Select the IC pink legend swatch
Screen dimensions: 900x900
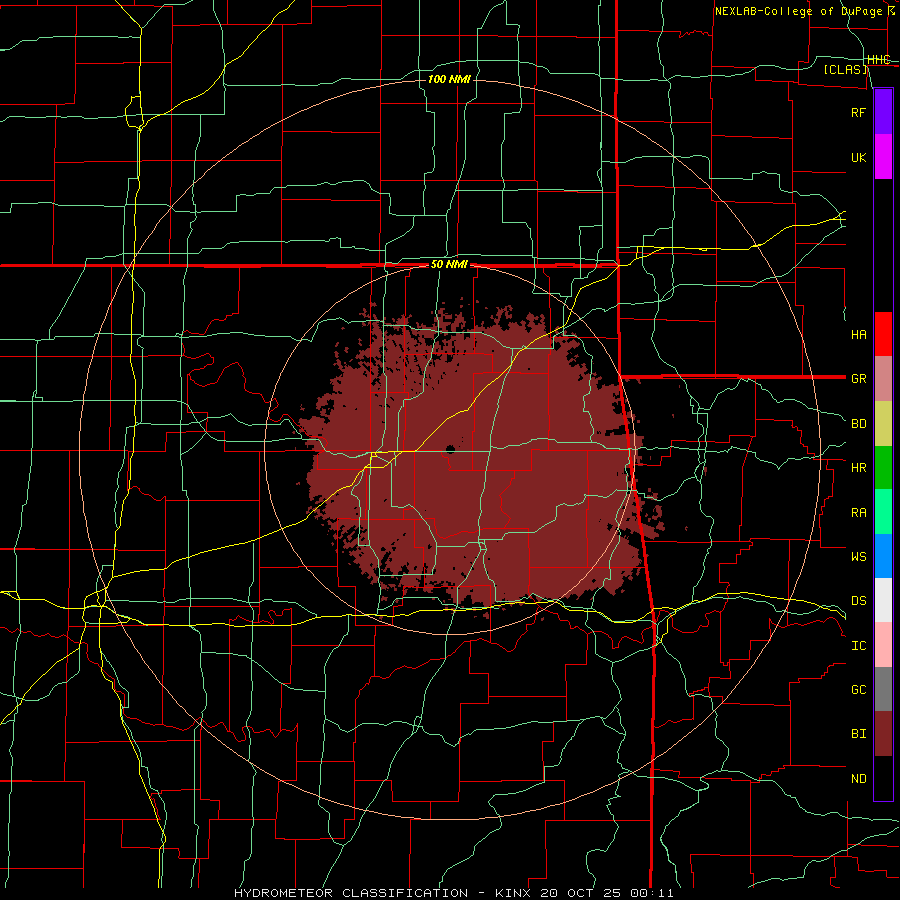tap(883, 645)
